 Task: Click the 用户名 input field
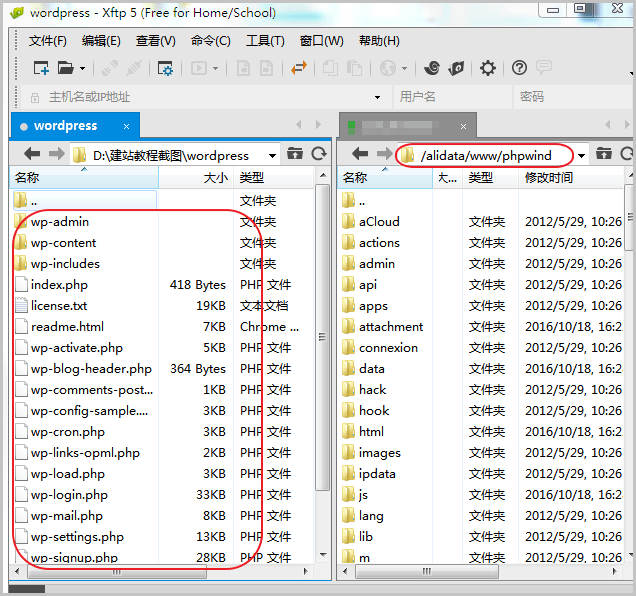click(450, 97)
